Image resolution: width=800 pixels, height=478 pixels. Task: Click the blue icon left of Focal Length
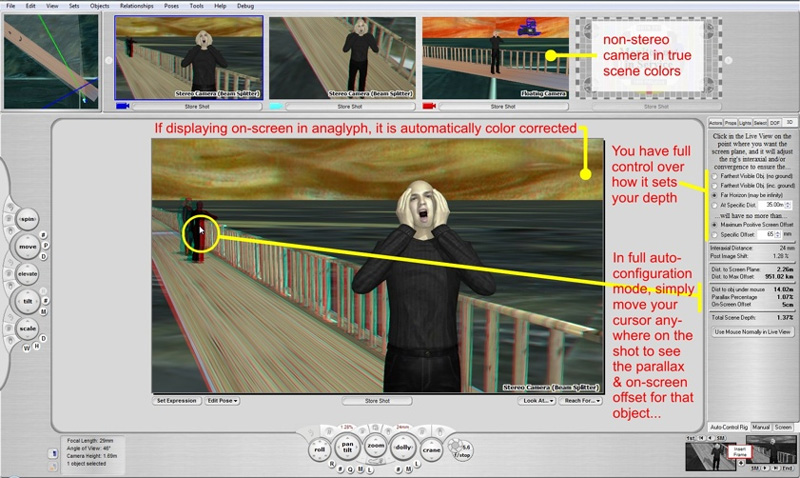[54, 453]
